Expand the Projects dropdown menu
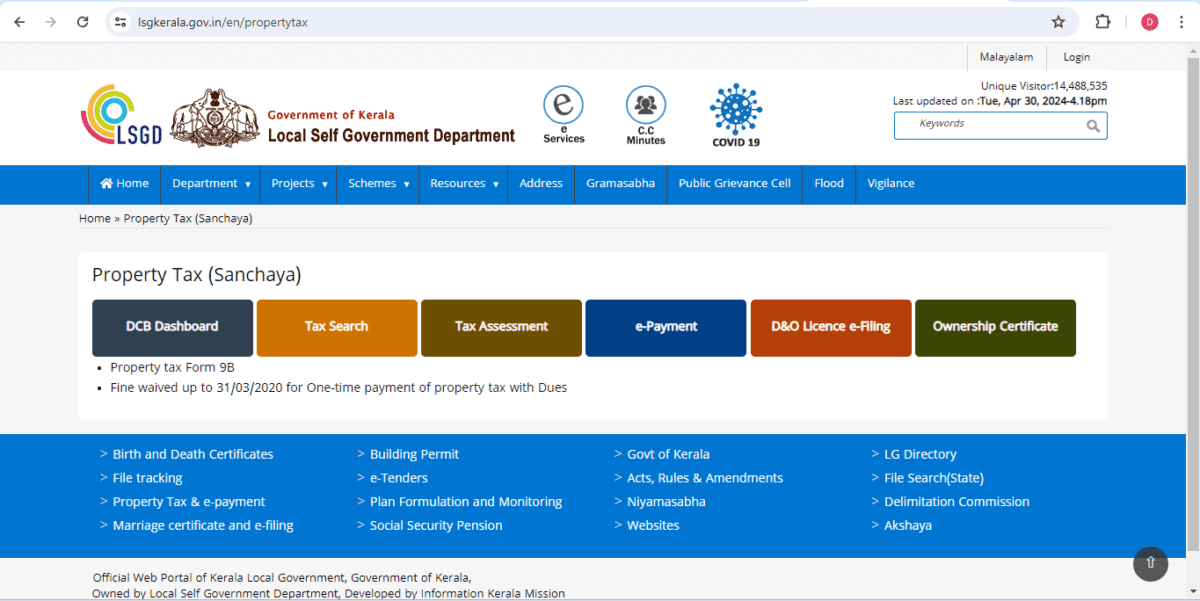 pyautogui.click(x=299, y=184)
